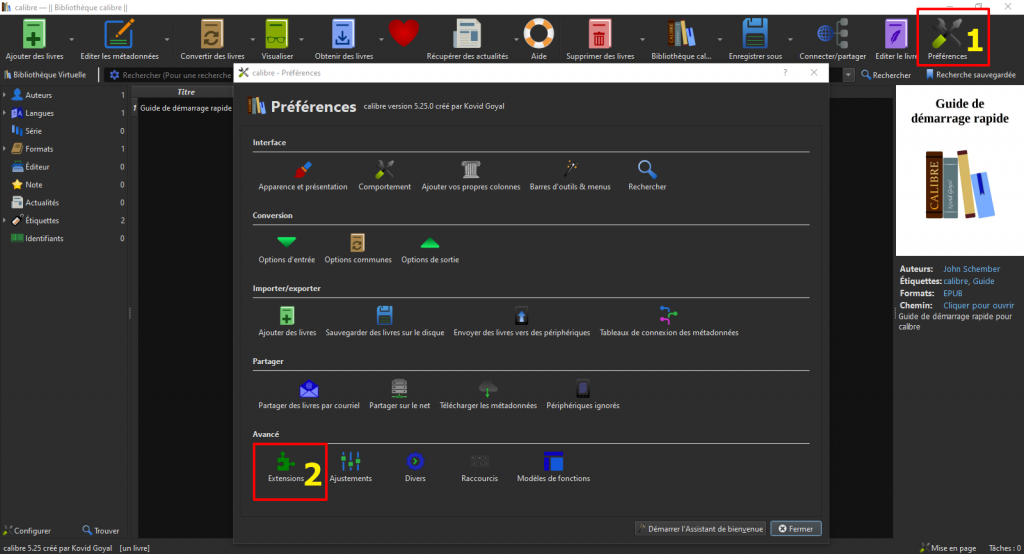The height and width of the screenshot is (554, 1024).
Task: Open Aide lifebuoy toolbar button
Action: 538,40
